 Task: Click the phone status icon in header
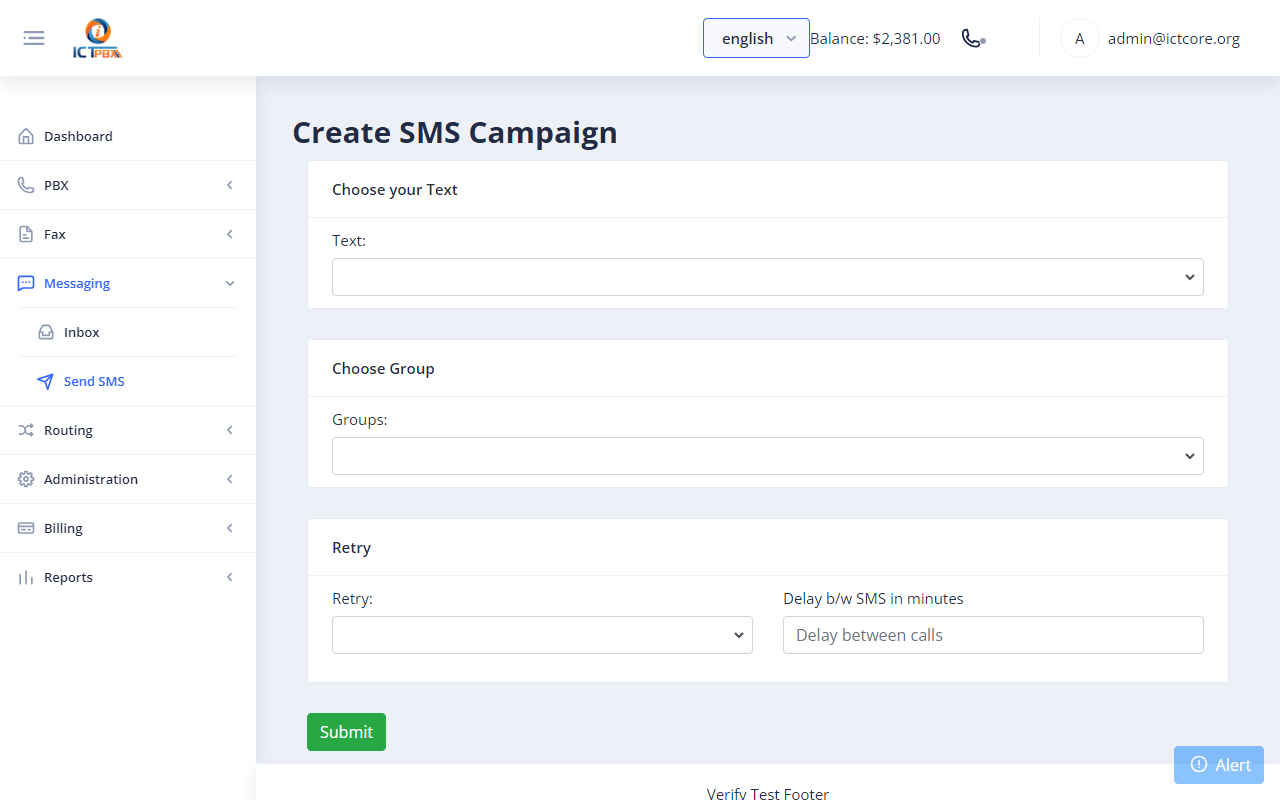pos(973,38)
